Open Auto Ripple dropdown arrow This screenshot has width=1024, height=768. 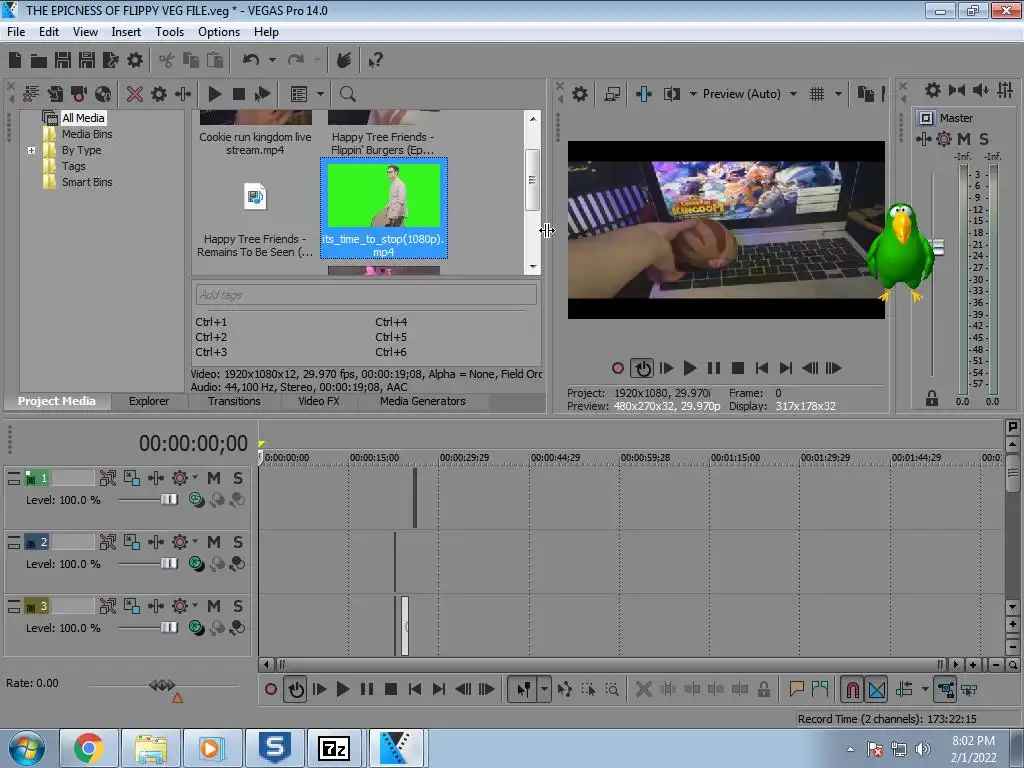click(925, 689)
